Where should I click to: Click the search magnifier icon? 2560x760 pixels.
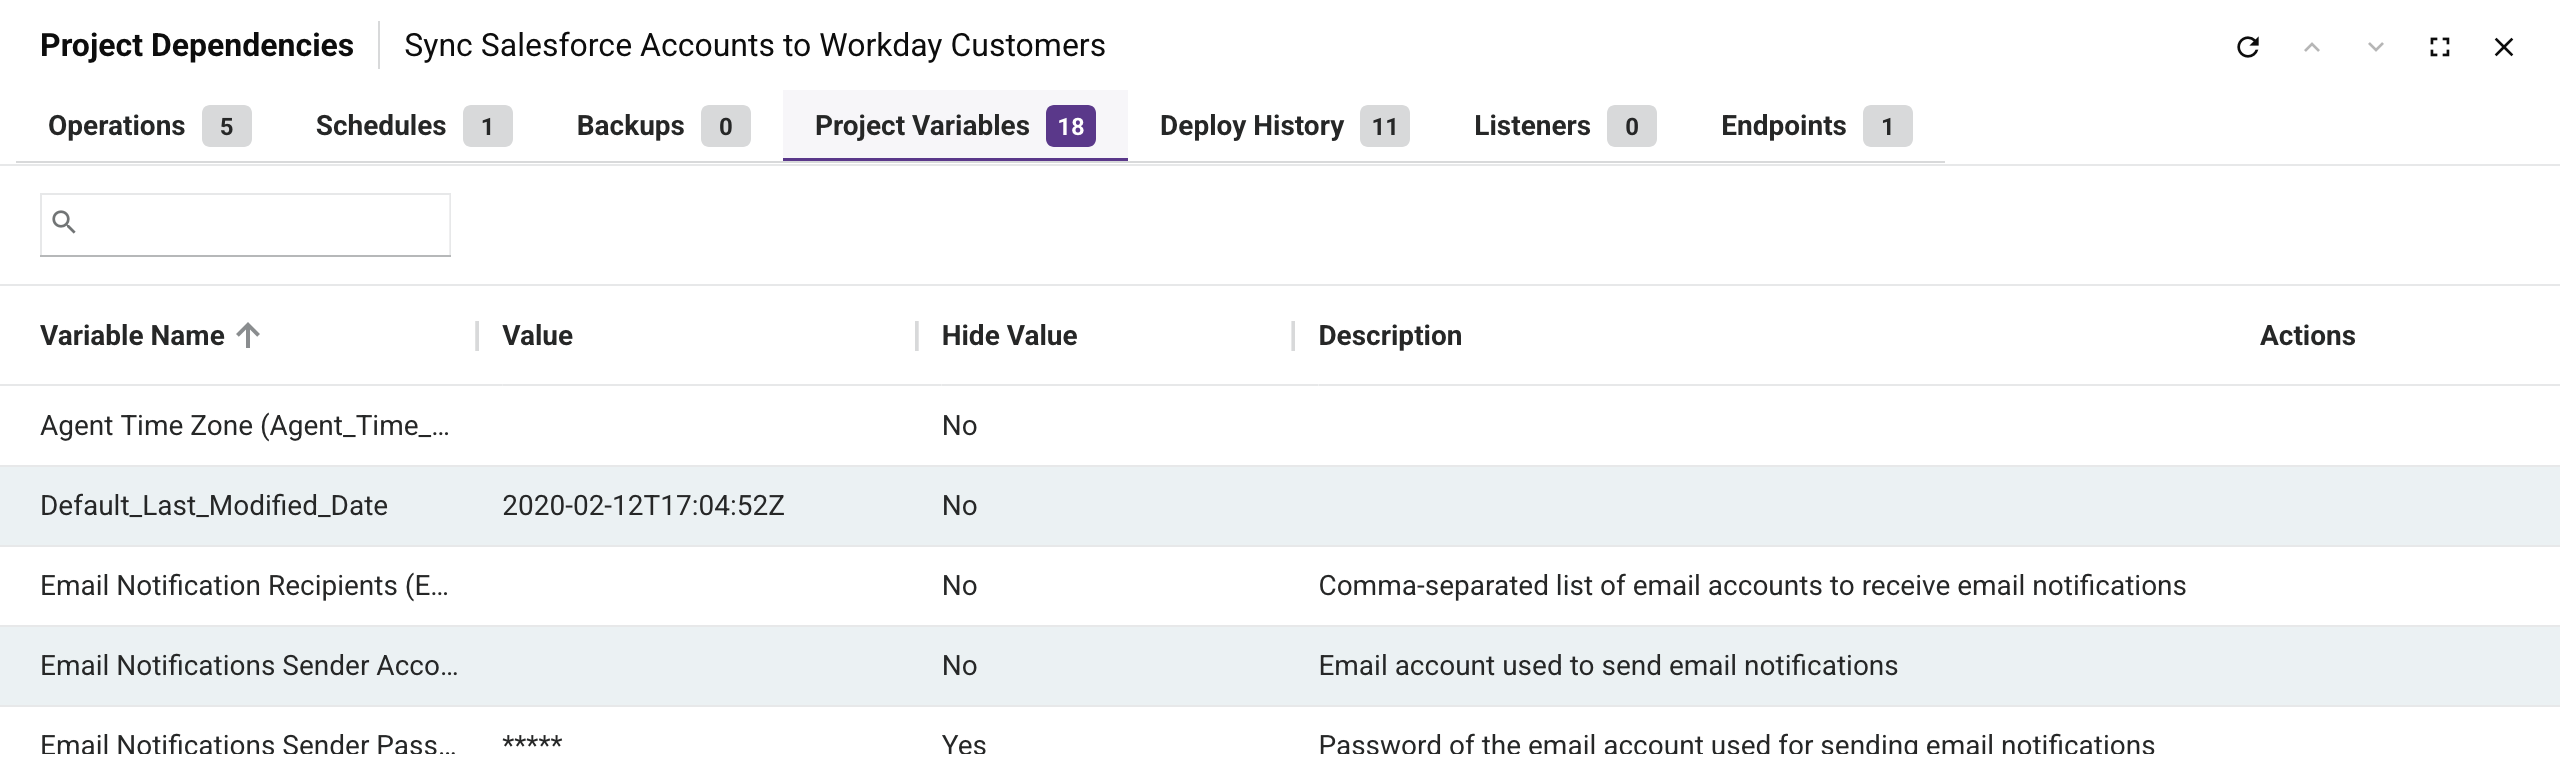point(64,222)
